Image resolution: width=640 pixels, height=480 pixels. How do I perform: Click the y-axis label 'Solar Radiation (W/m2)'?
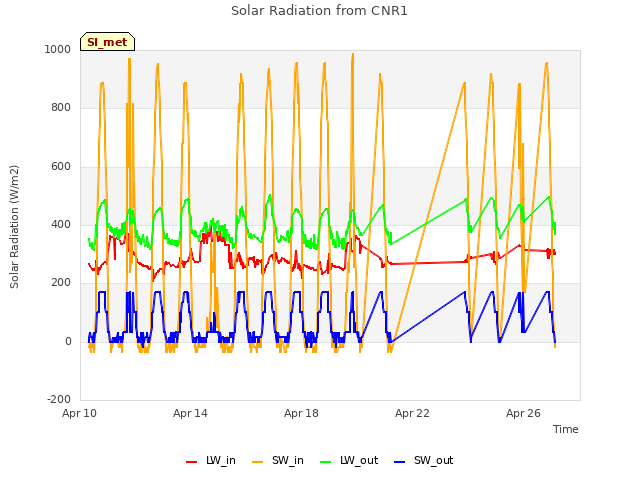tap(14, 227)
